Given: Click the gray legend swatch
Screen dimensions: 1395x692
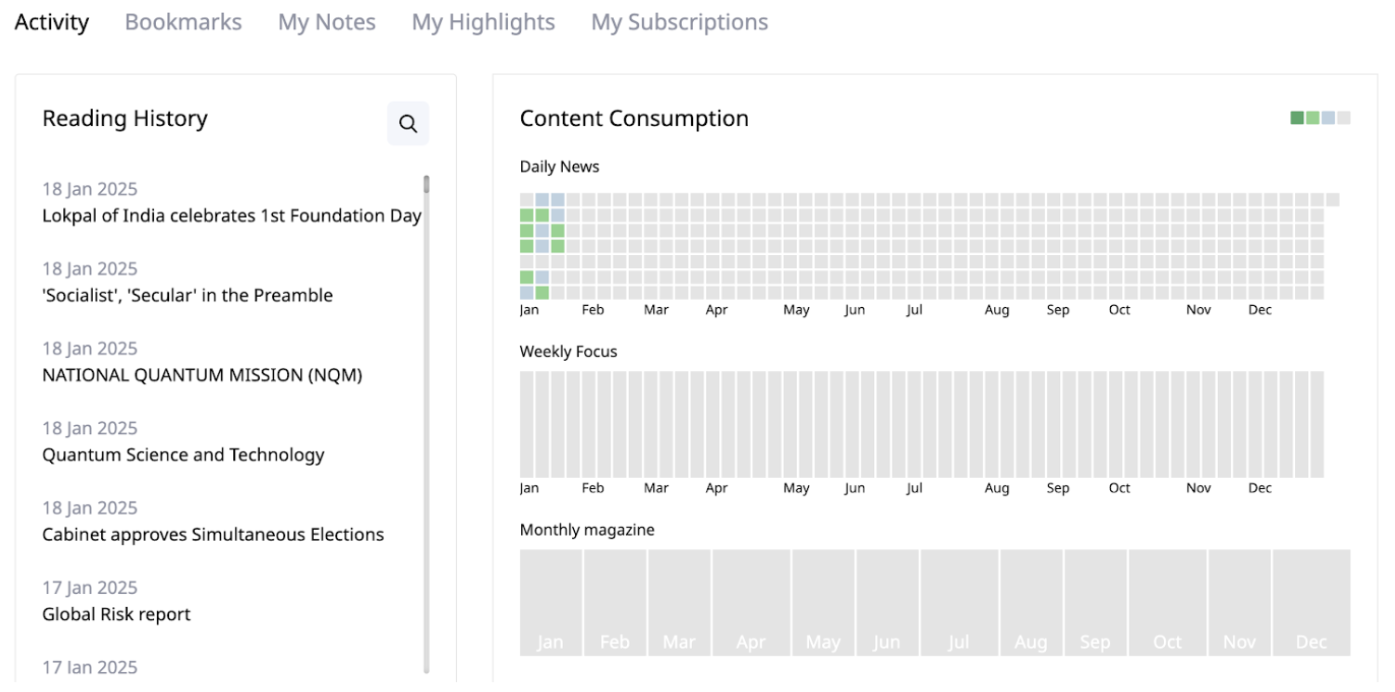Looking at the screenshot, I should (x=1343, y=118).
